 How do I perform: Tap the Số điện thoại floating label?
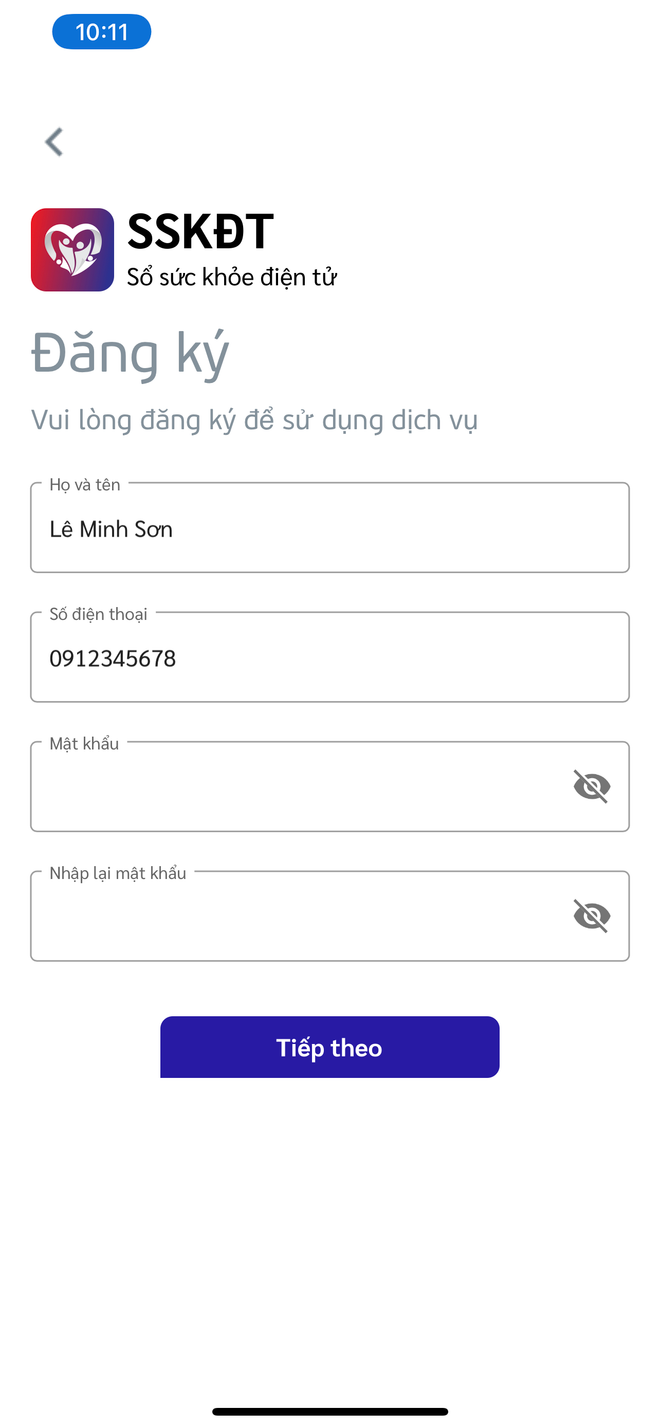click(98, 614)
